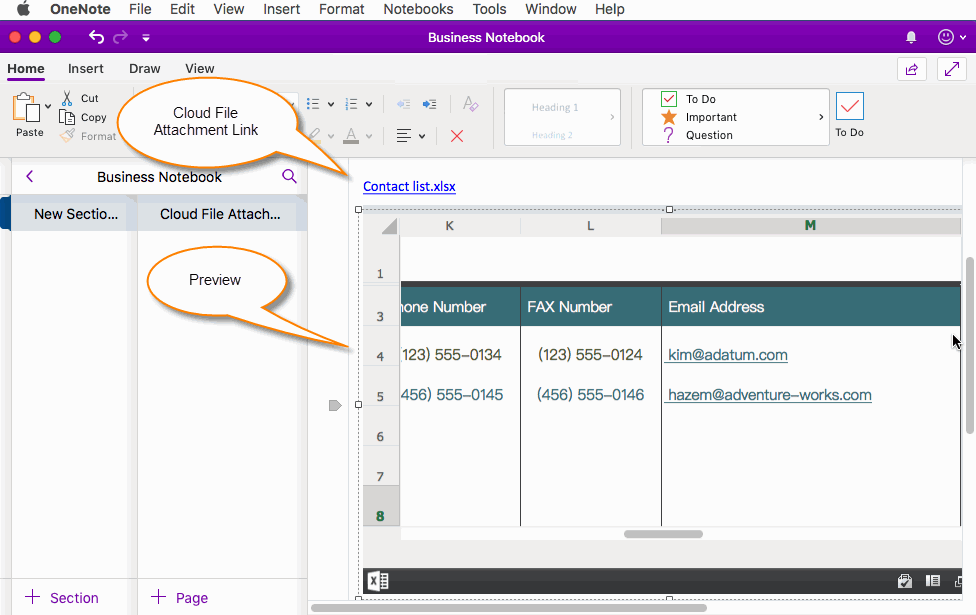Viewport: 976px width, 615px height.
Task: Expand the alignment options dropdown
Action: [422, 136]
